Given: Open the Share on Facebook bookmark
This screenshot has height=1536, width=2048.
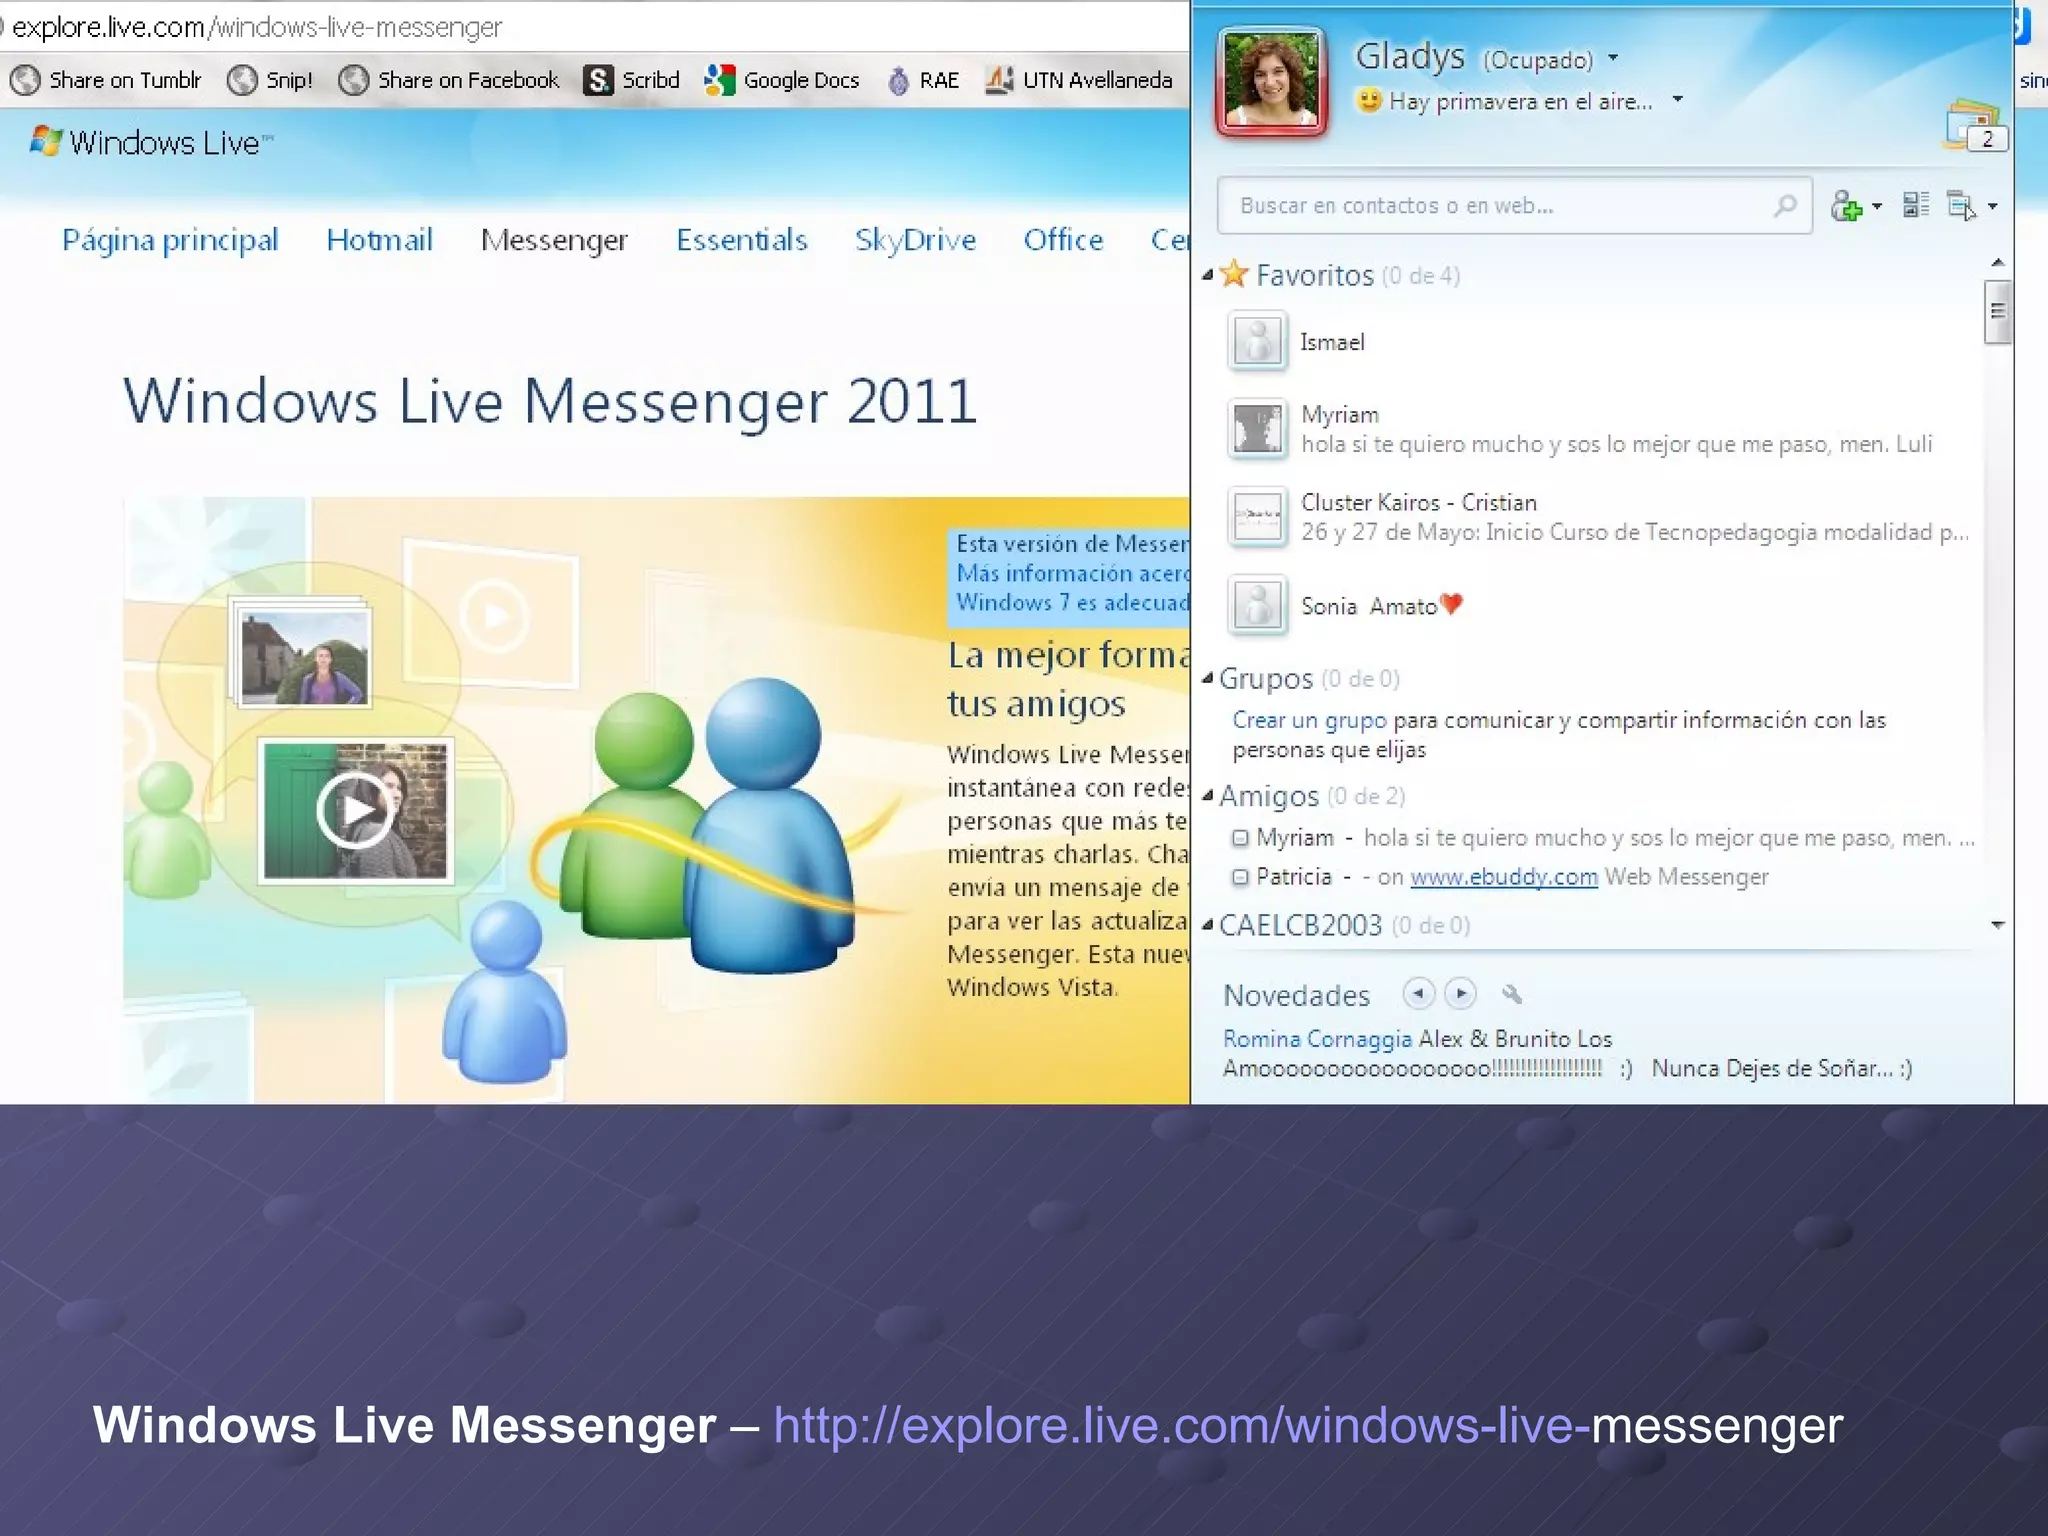Looking at the screenshot, I should tap(449, 80).
